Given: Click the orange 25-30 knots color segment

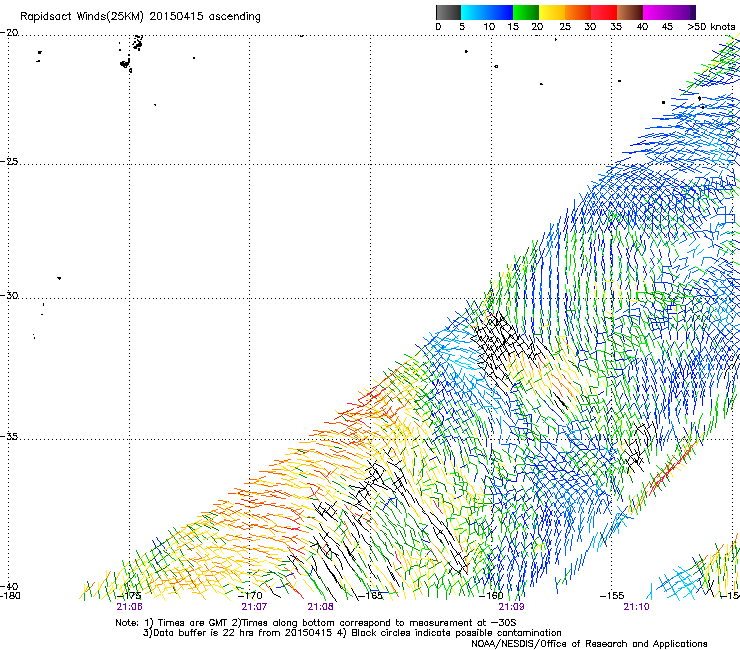Looking at the screenshot, I should point(578,12).
